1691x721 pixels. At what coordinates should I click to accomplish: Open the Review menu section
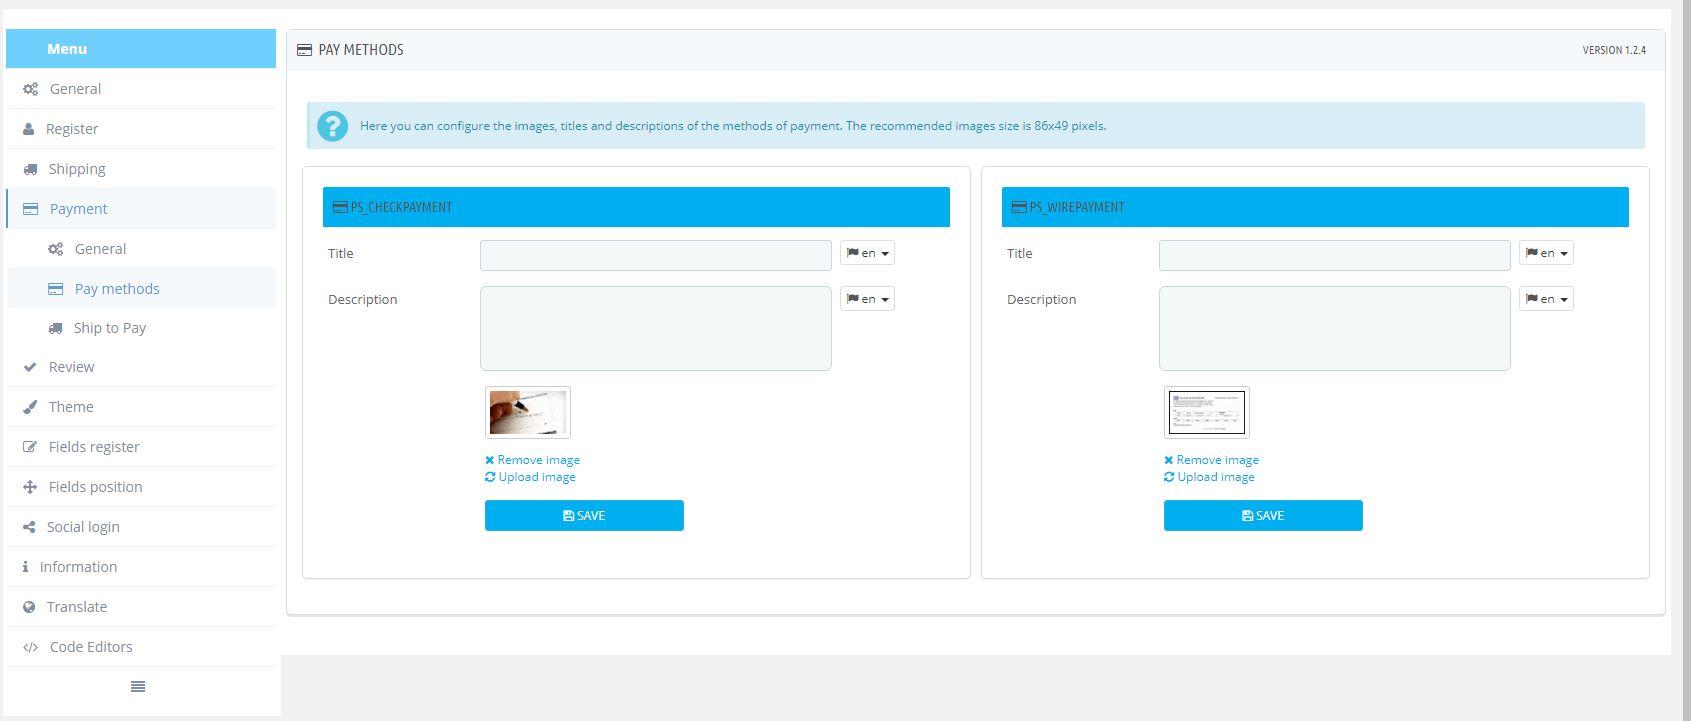(x=71, y=367)
